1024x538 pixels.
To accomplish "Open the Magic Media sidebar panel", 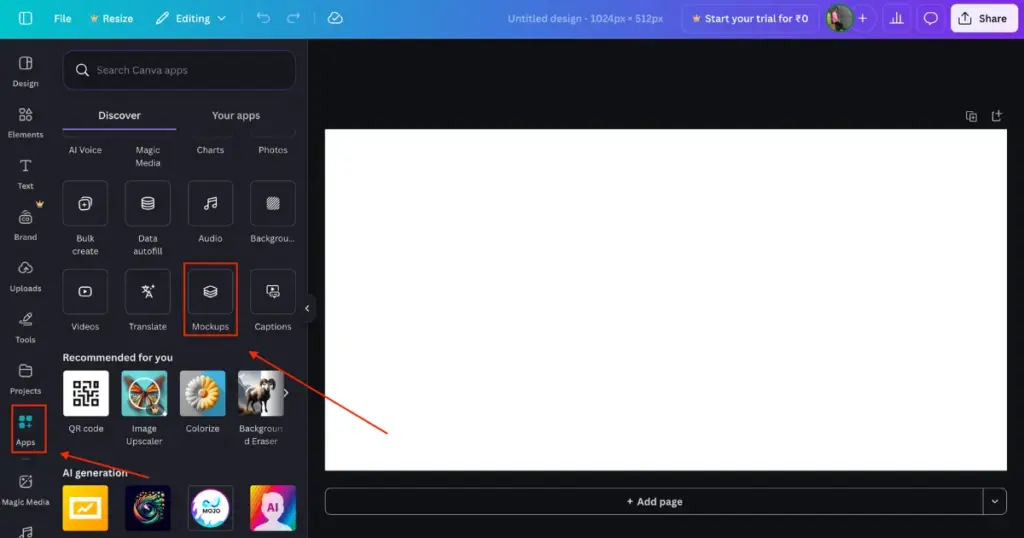I will click(25, 490).
